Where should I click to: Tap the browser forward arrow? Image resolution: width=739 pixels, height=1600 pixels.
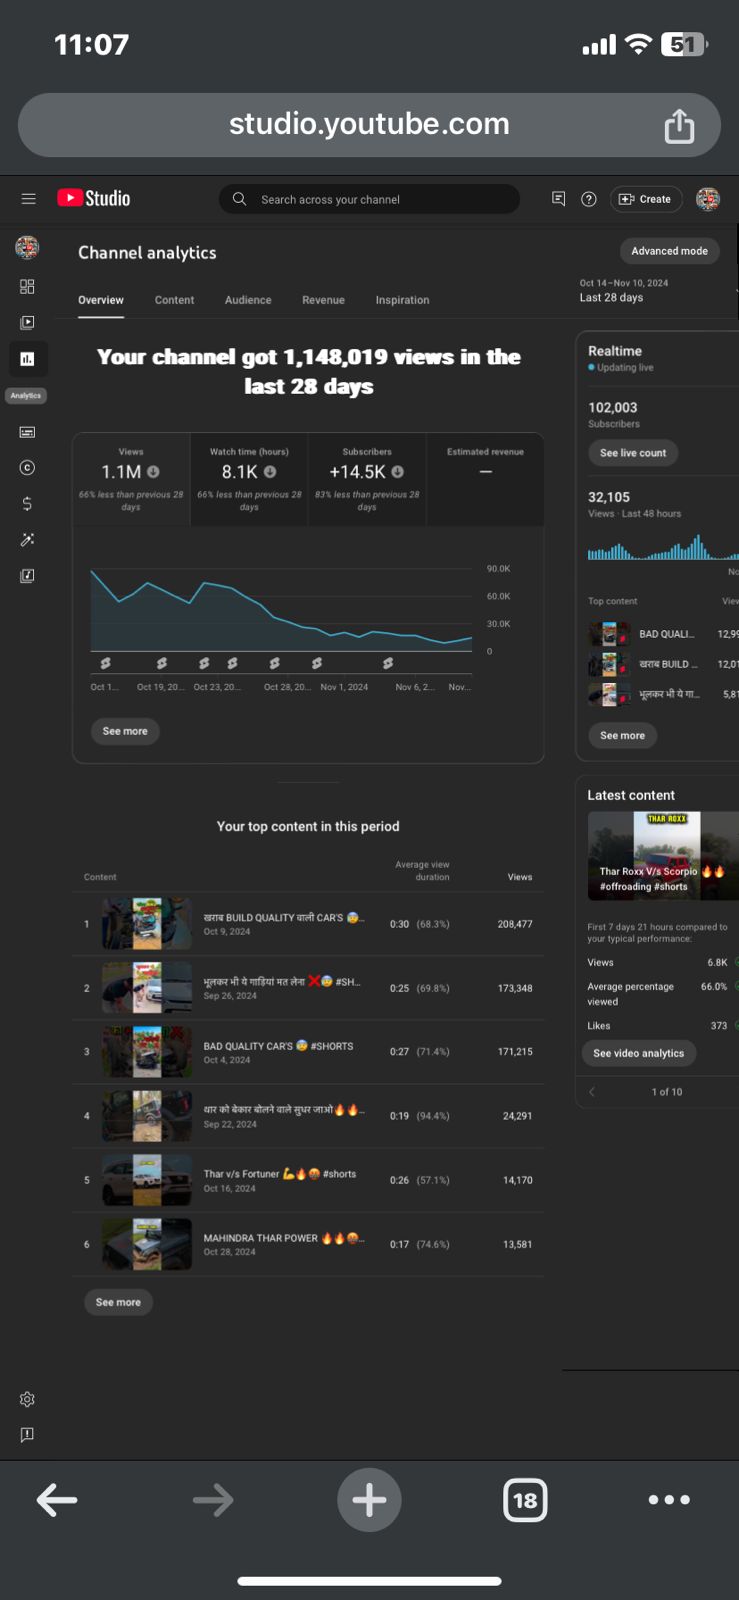[213, 1499]
